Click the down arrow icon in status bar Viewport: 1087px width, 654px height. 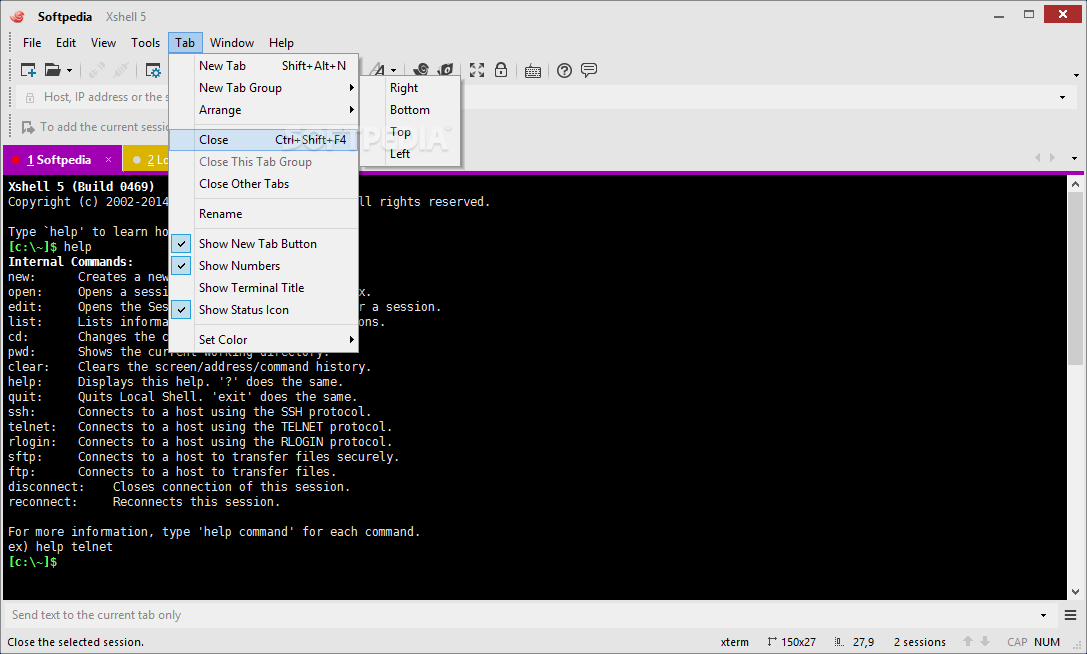(984, 642)
